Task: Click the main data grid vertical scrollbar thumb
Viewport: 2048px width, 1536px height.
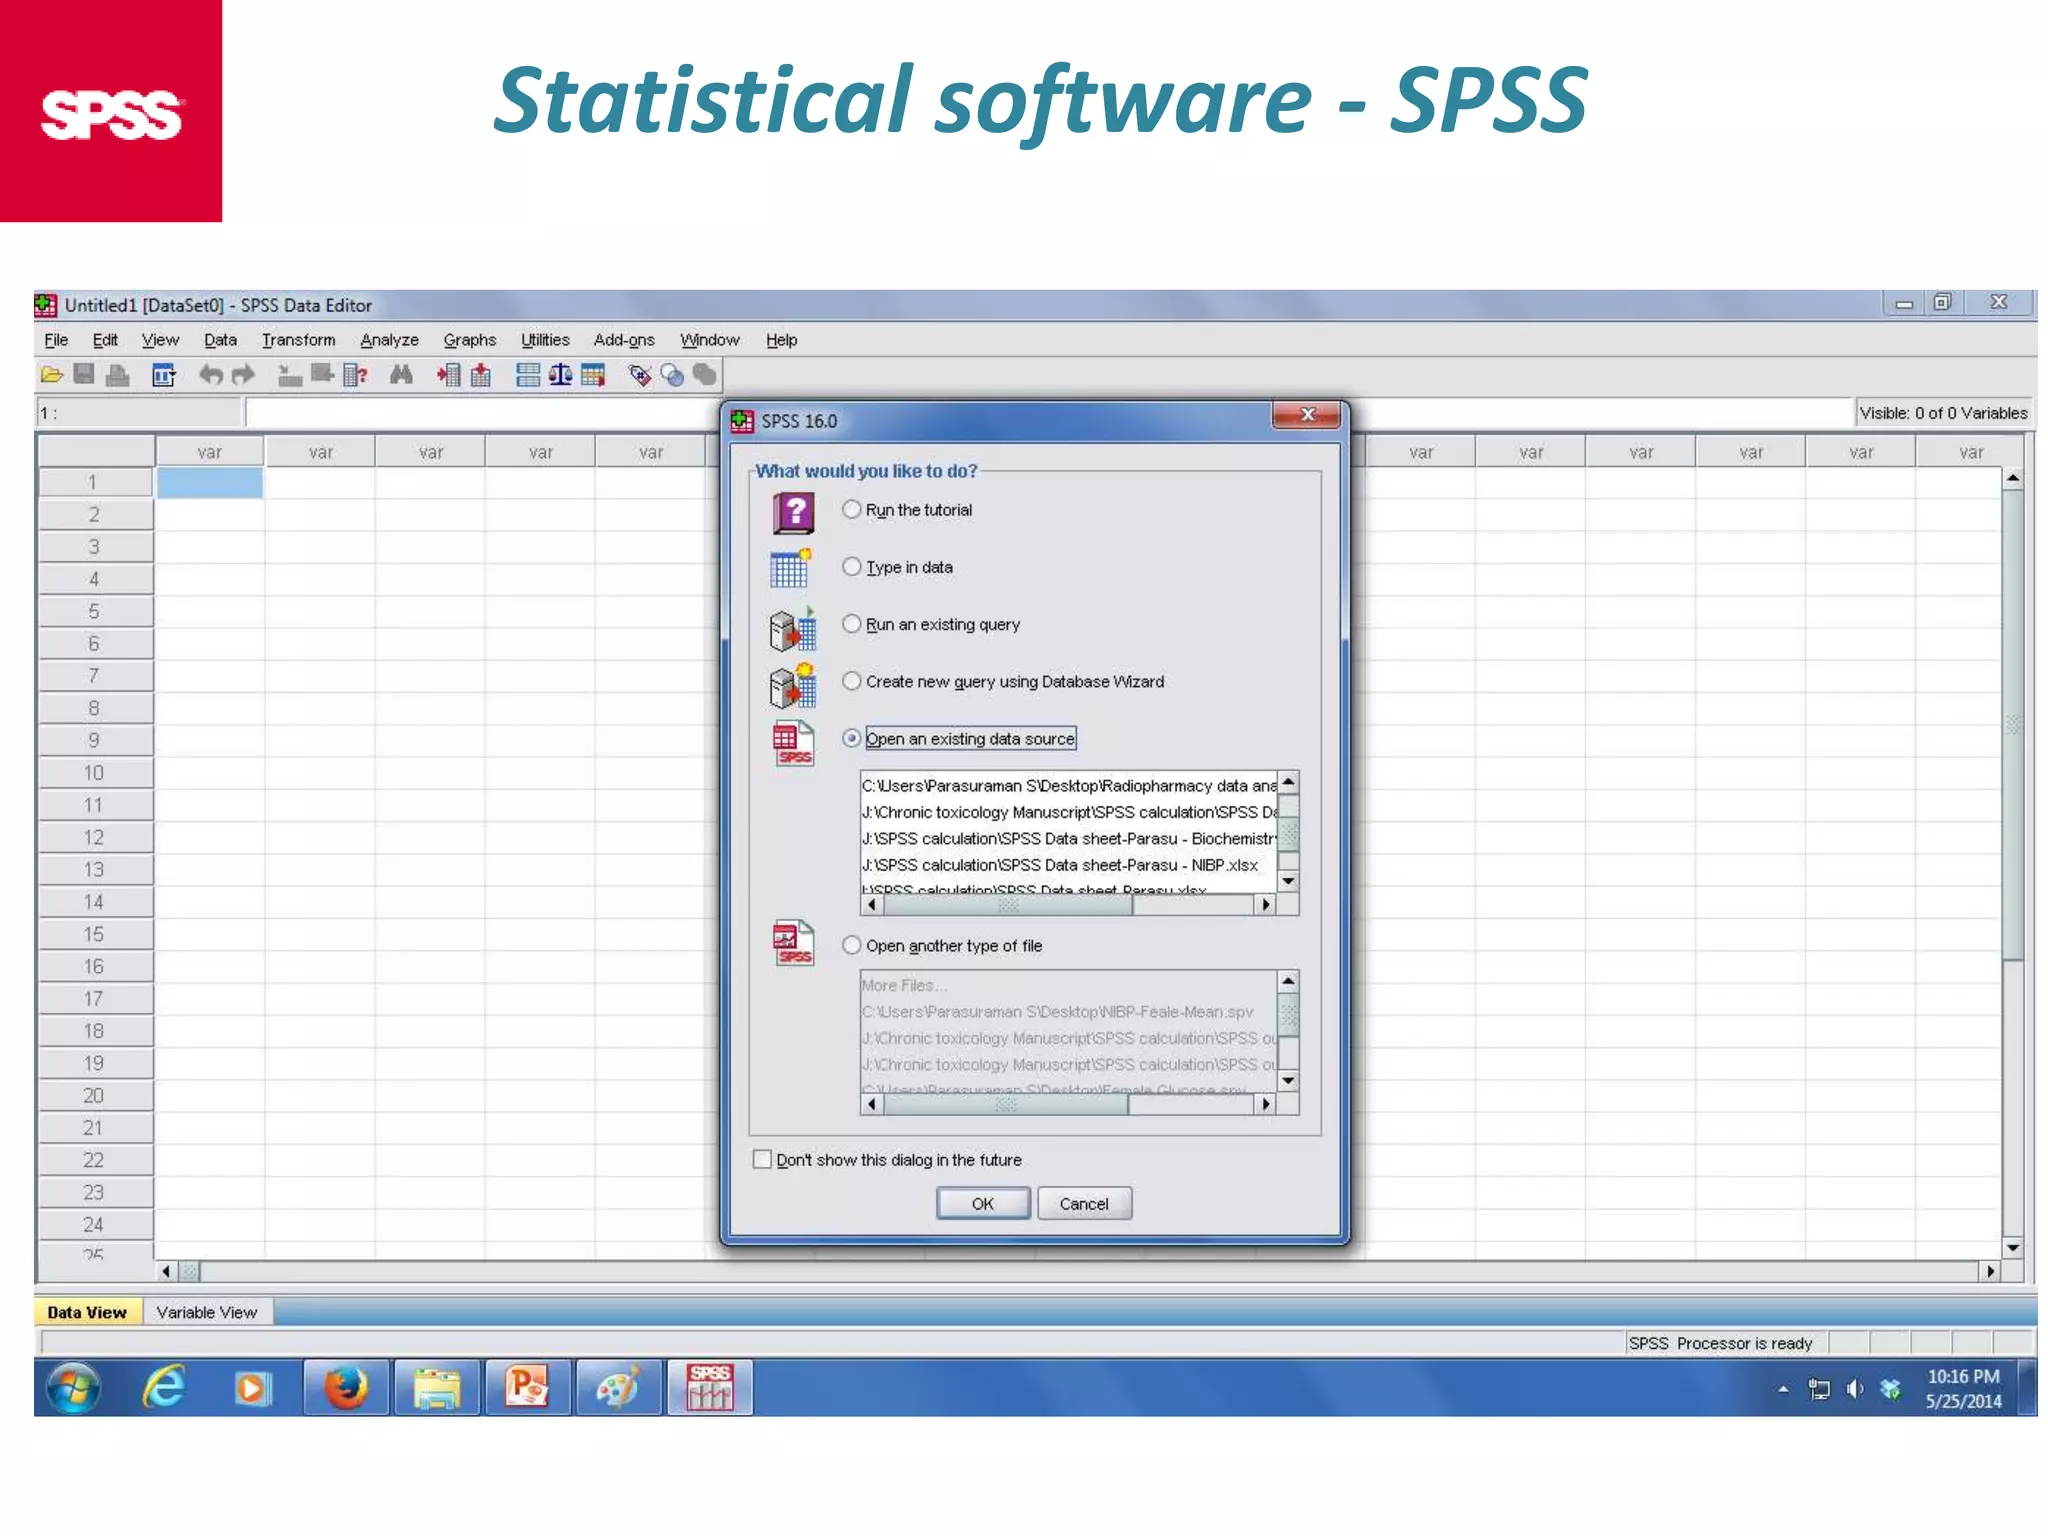Action: 2013,725
